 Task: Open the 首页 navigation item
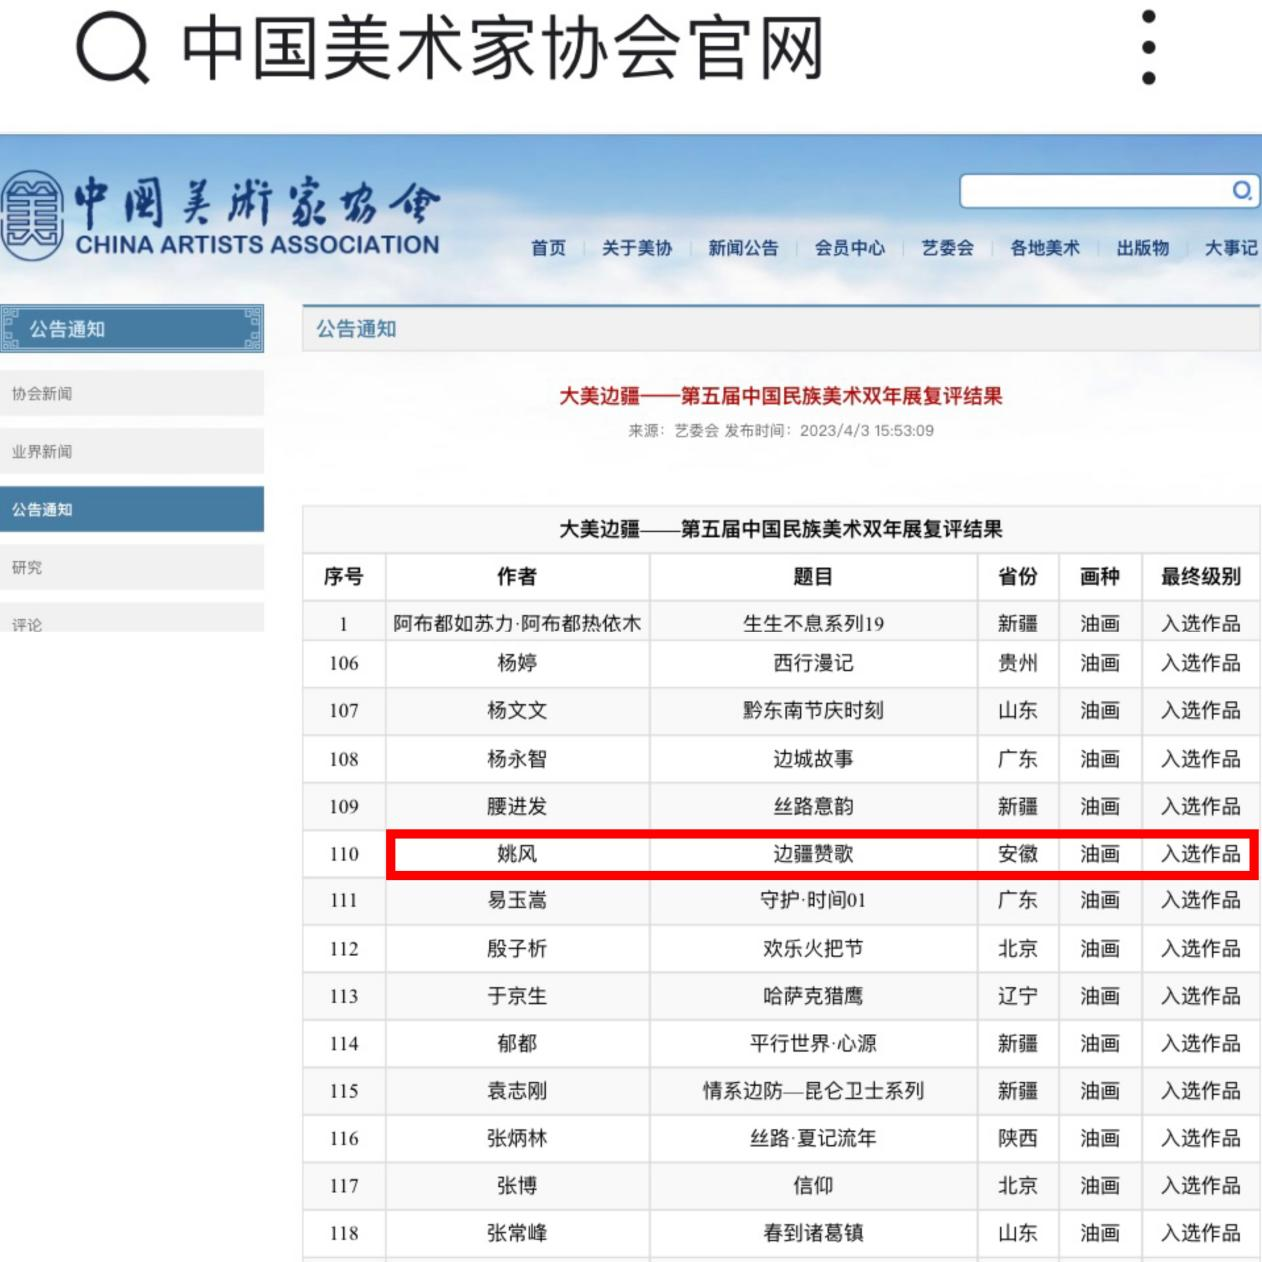(548, 248)
